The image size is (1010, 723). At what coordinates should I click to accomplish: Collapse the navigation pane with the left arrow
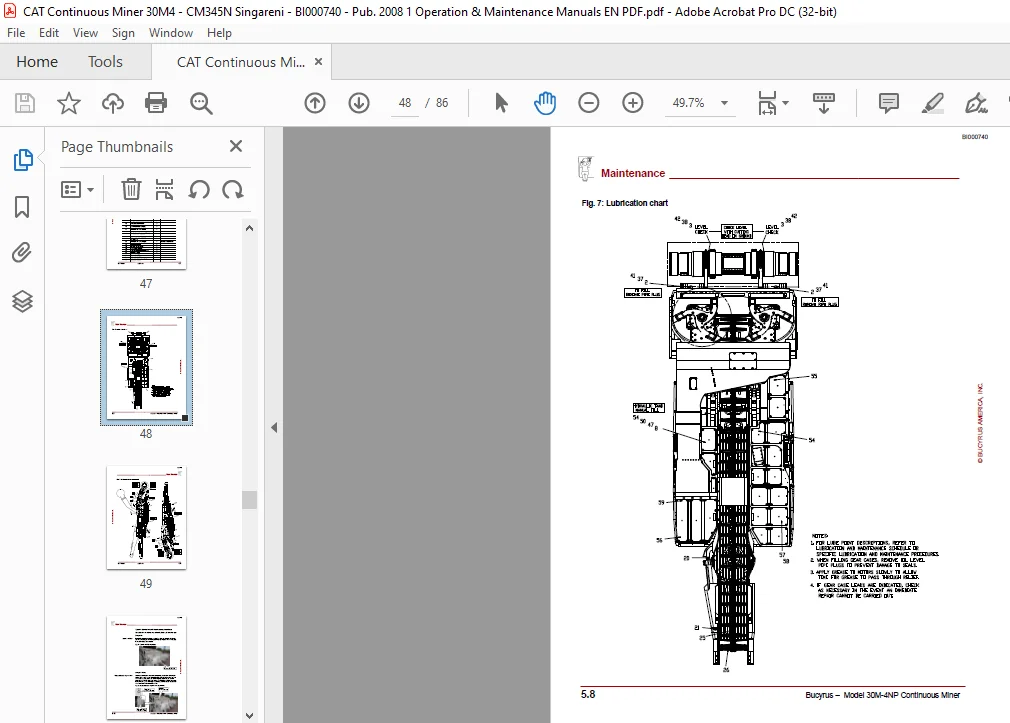(274, 427)
